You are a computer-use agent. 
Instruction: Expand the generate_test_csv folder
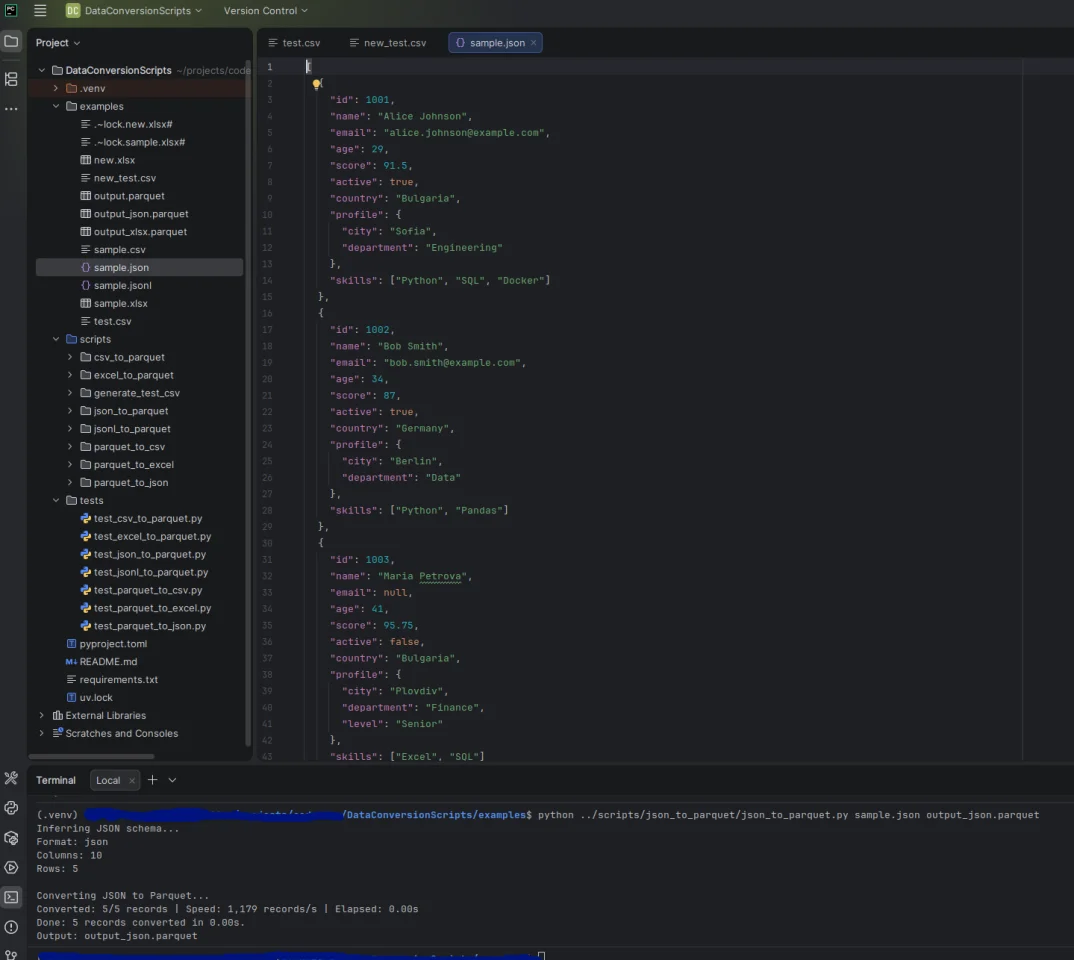click(70, 392)
